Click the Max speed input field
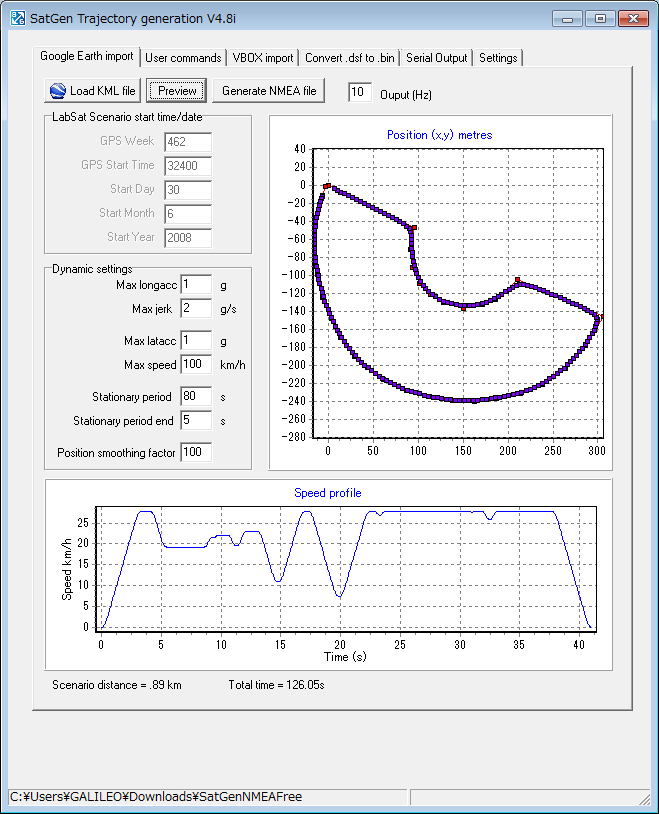Image resolution: width=659 pixels, height=814 pixels. 196,364
